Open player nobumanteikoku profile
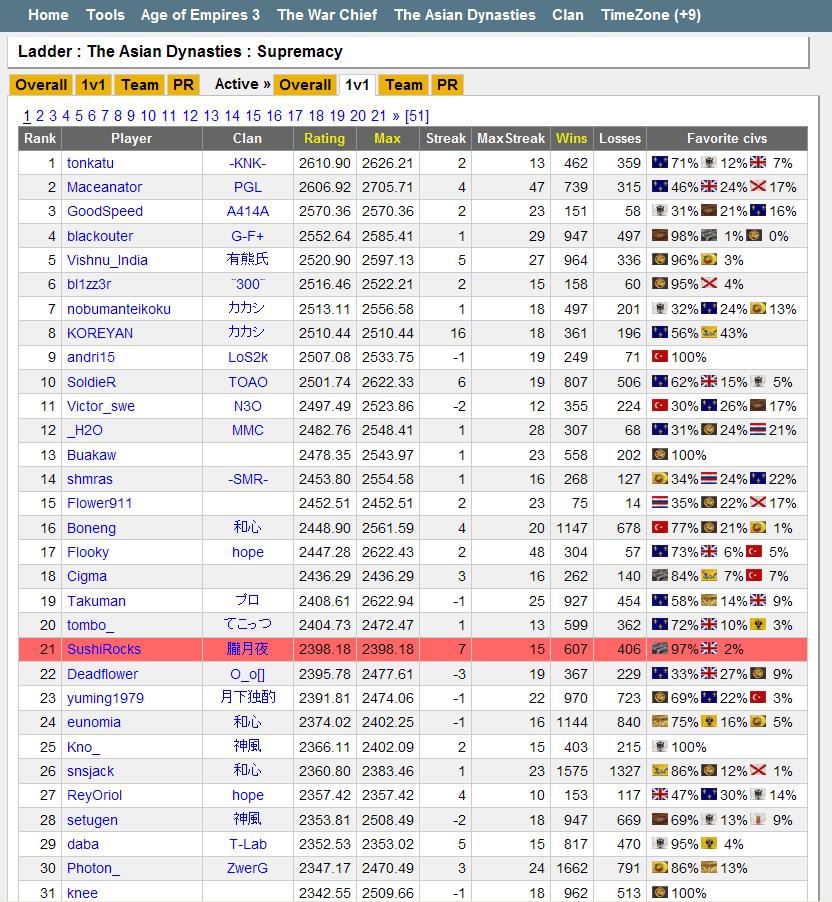 coord(119,309)
